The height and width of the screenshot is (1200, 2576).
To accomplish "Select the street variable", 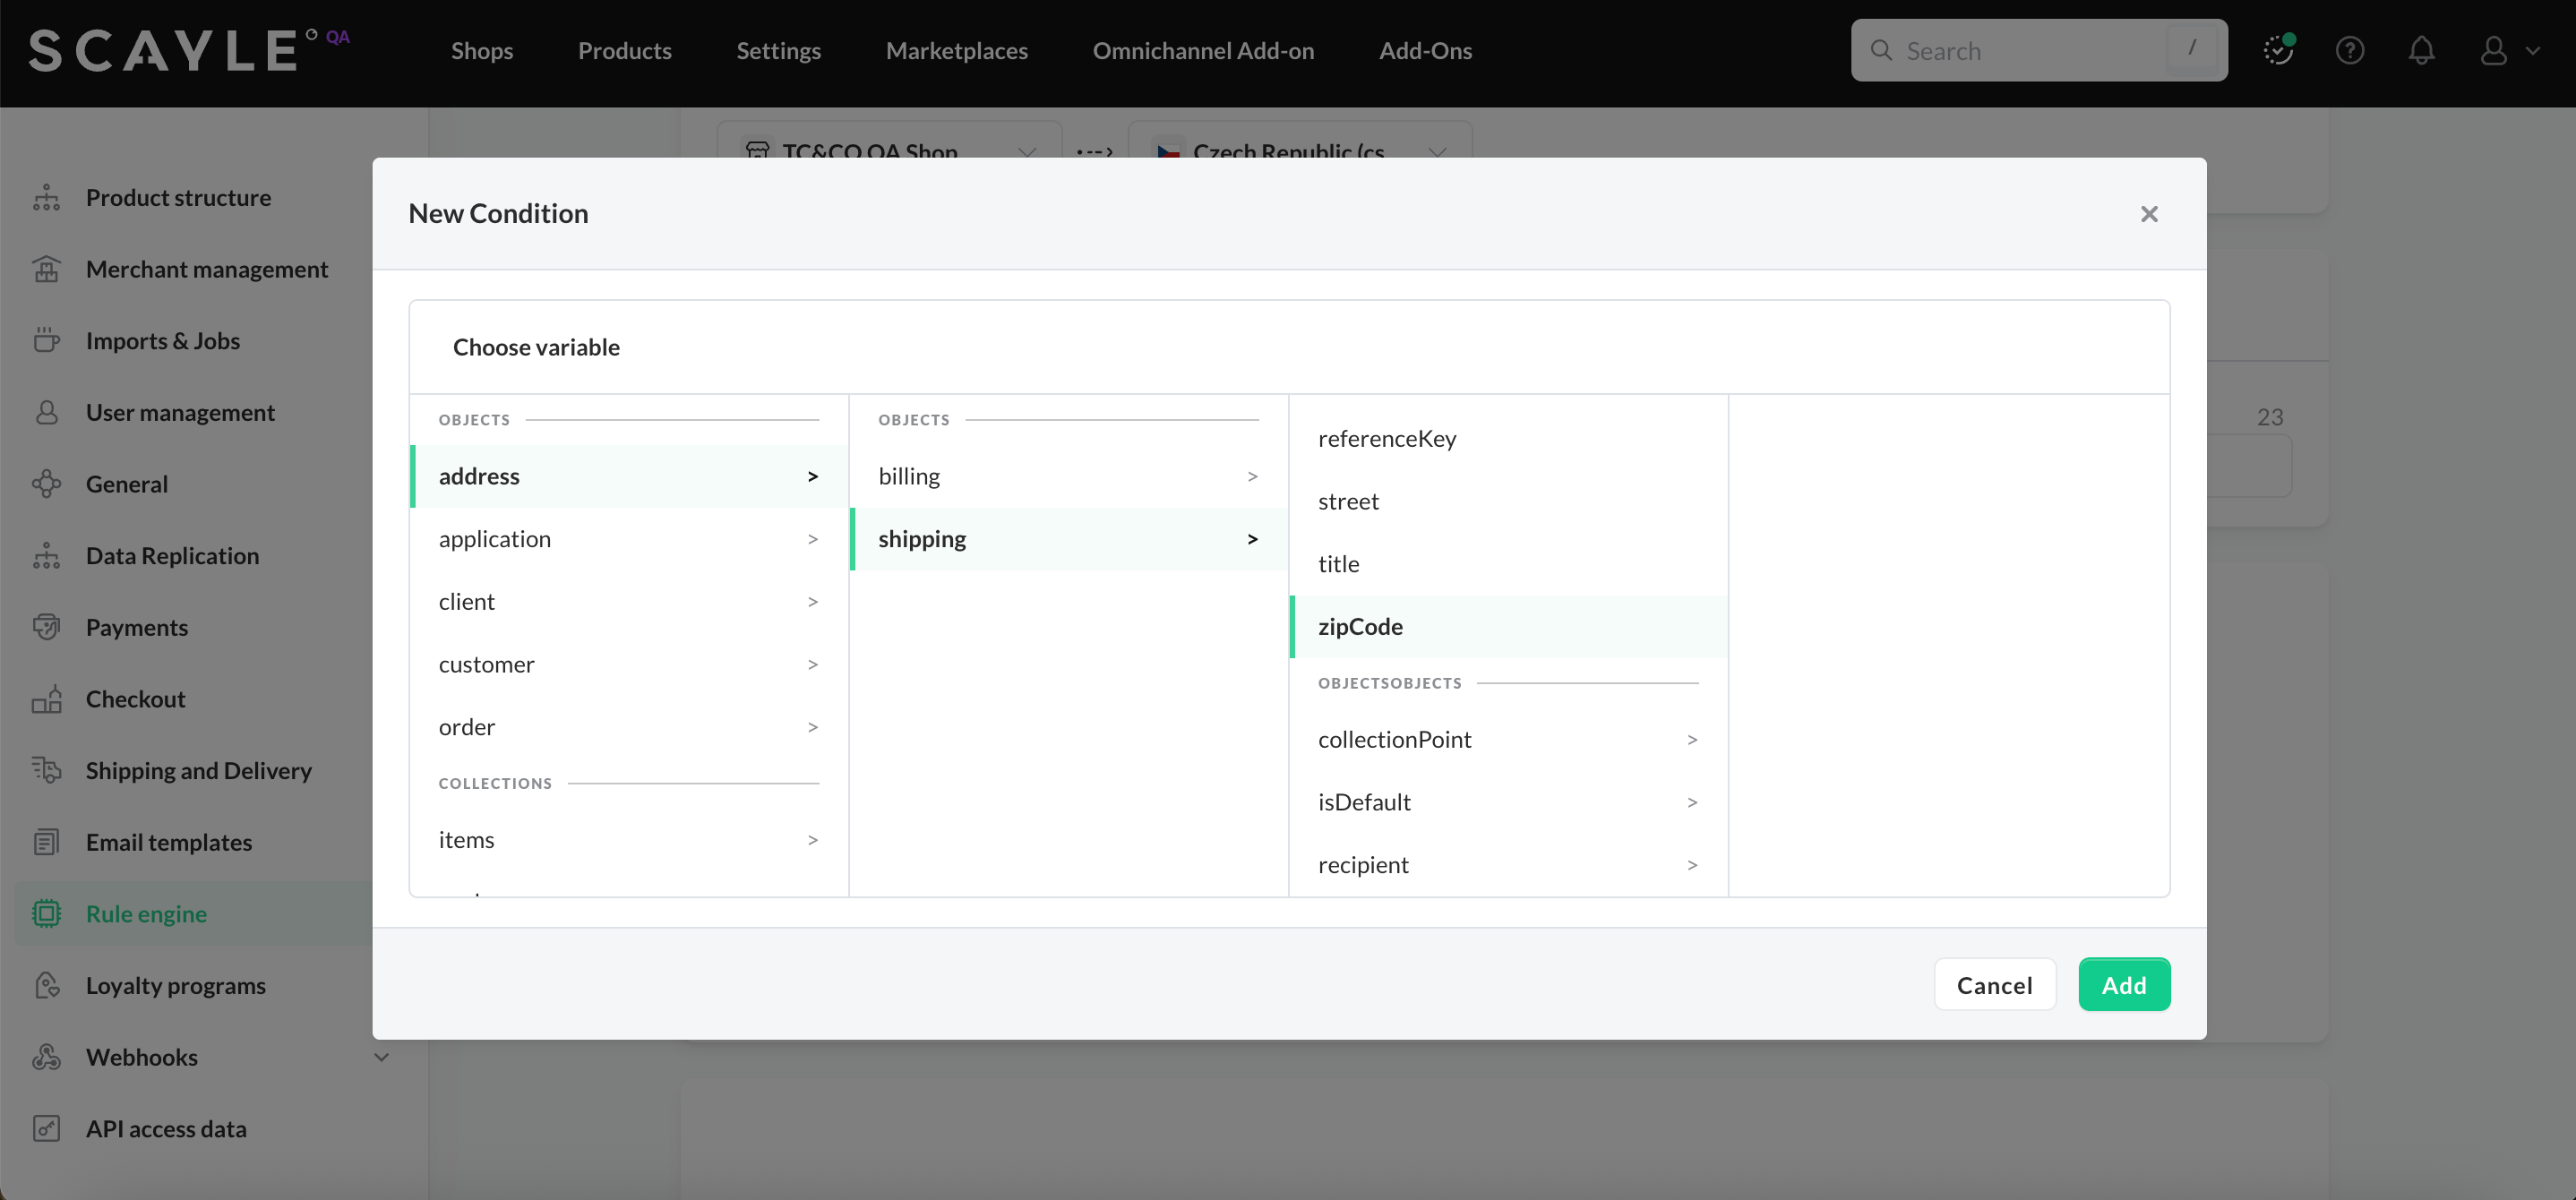I will coord(1348,502).
